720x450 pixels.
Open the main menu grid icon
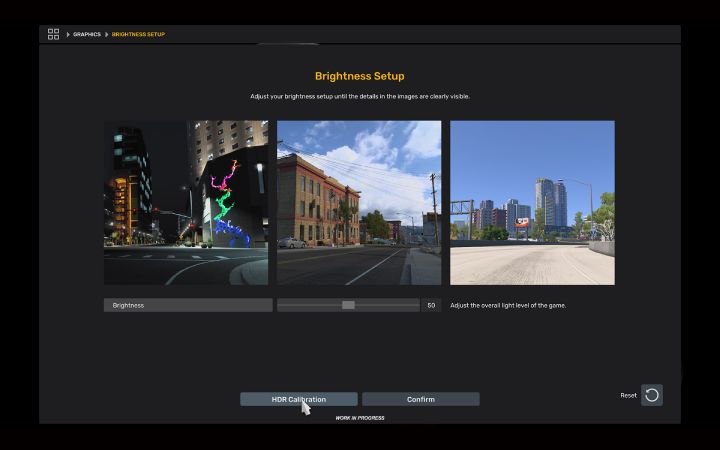(53, 34)
